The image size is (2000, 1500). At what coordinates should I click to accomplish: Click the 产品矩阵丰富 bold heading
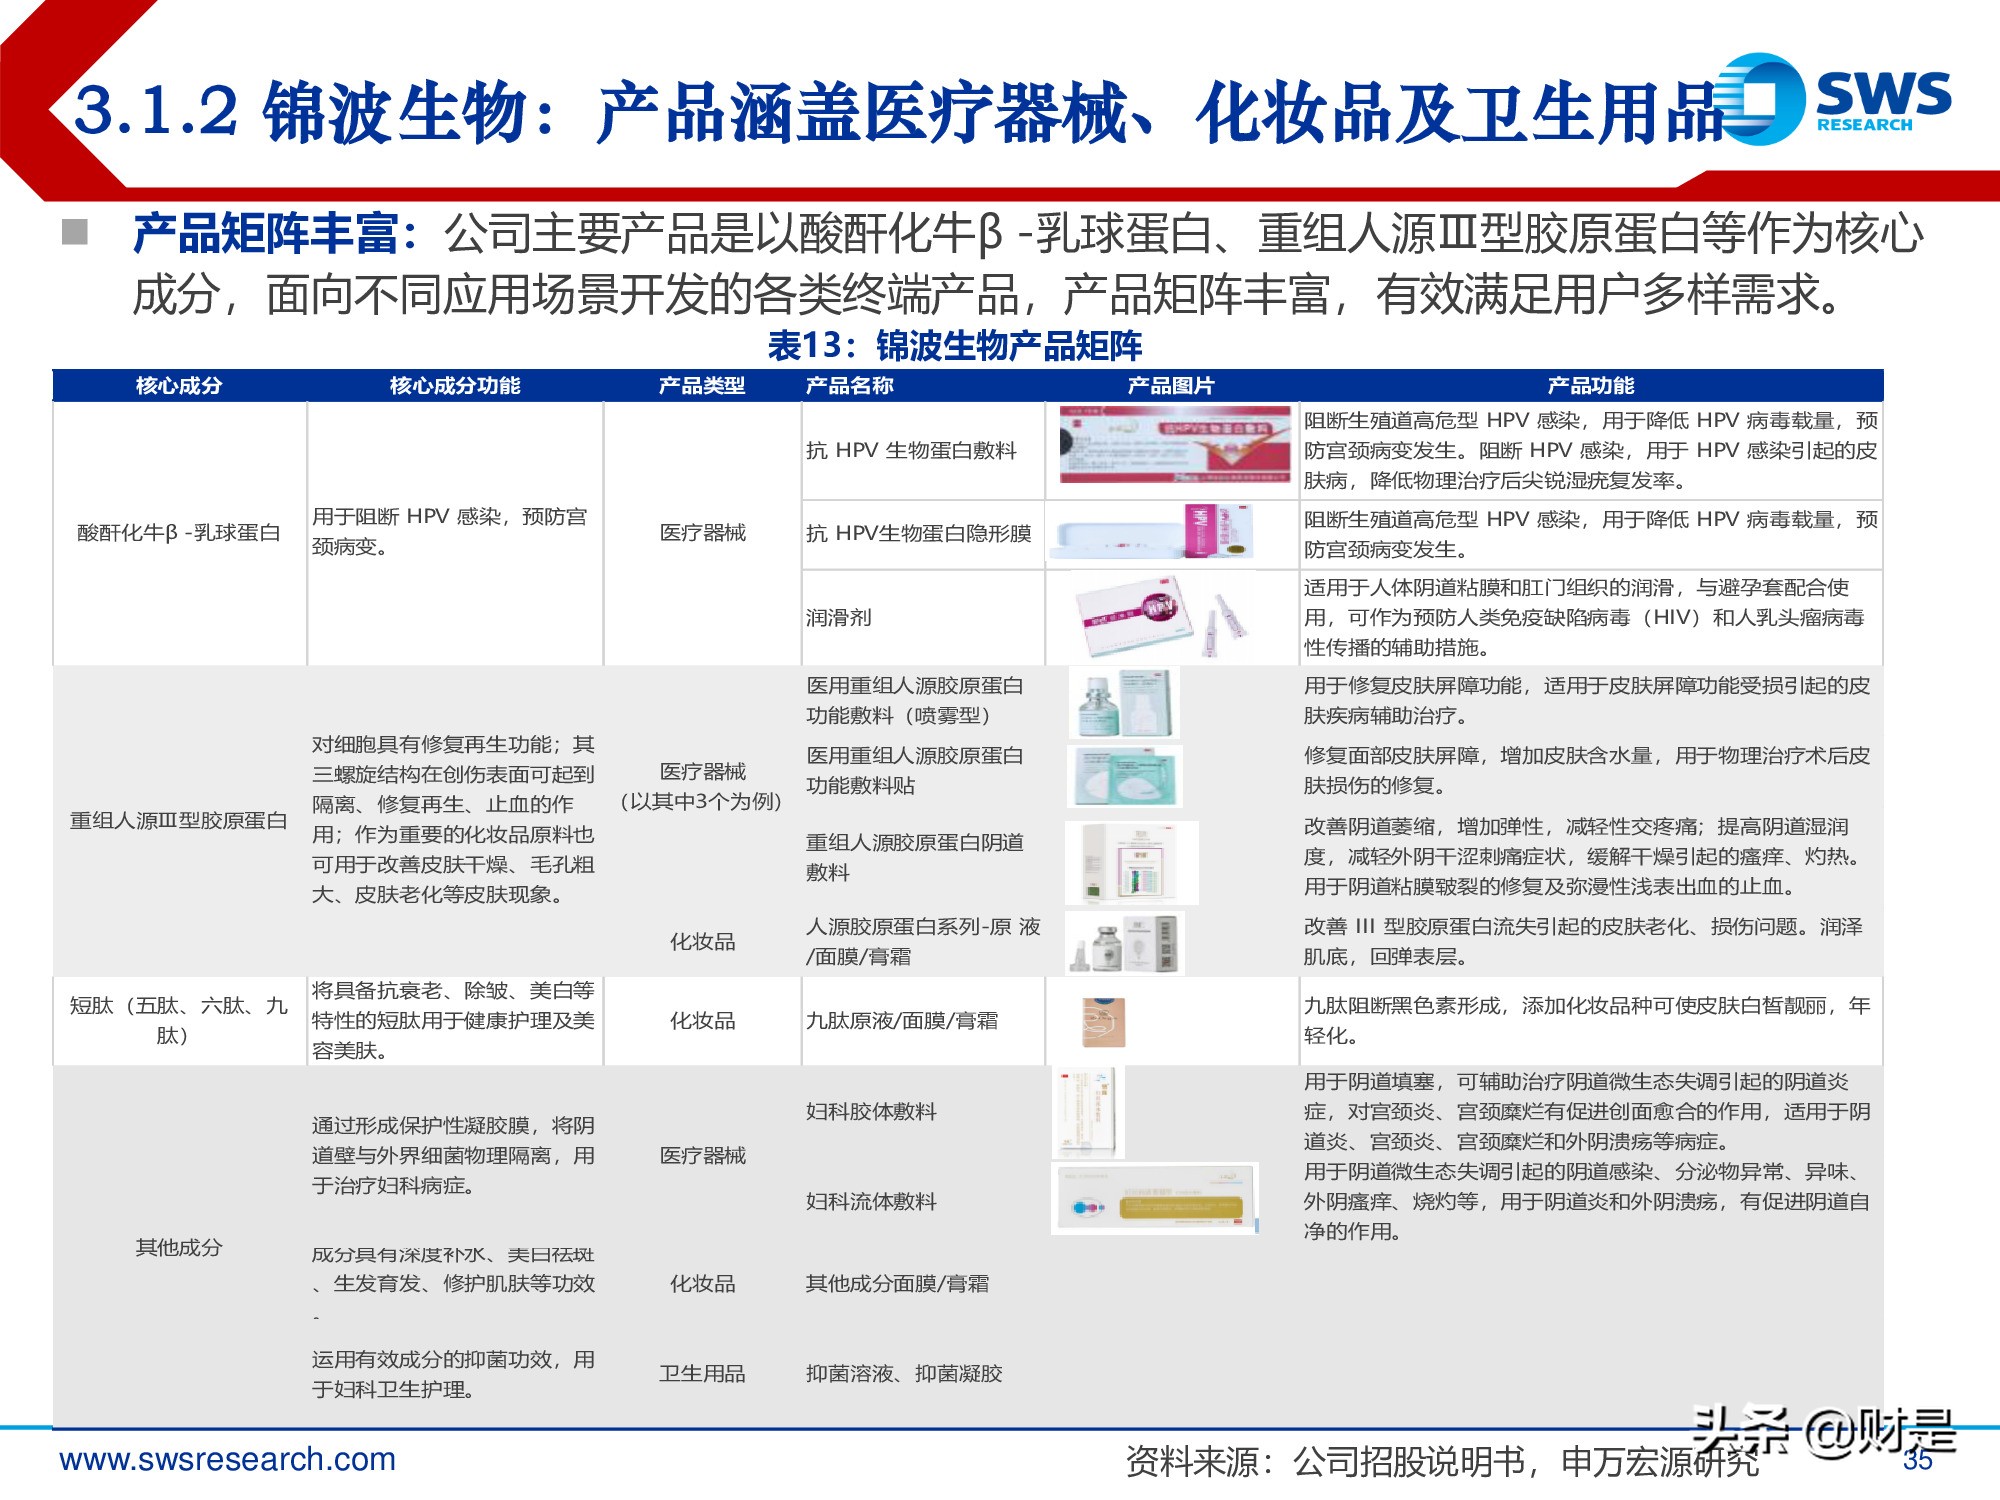point(277,235)
